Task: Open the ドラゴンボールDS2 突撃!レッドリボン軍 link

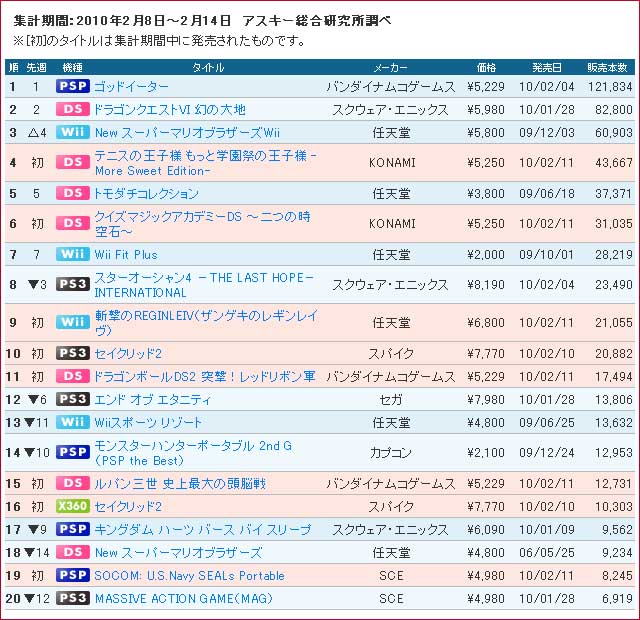Action: point(205,376)
